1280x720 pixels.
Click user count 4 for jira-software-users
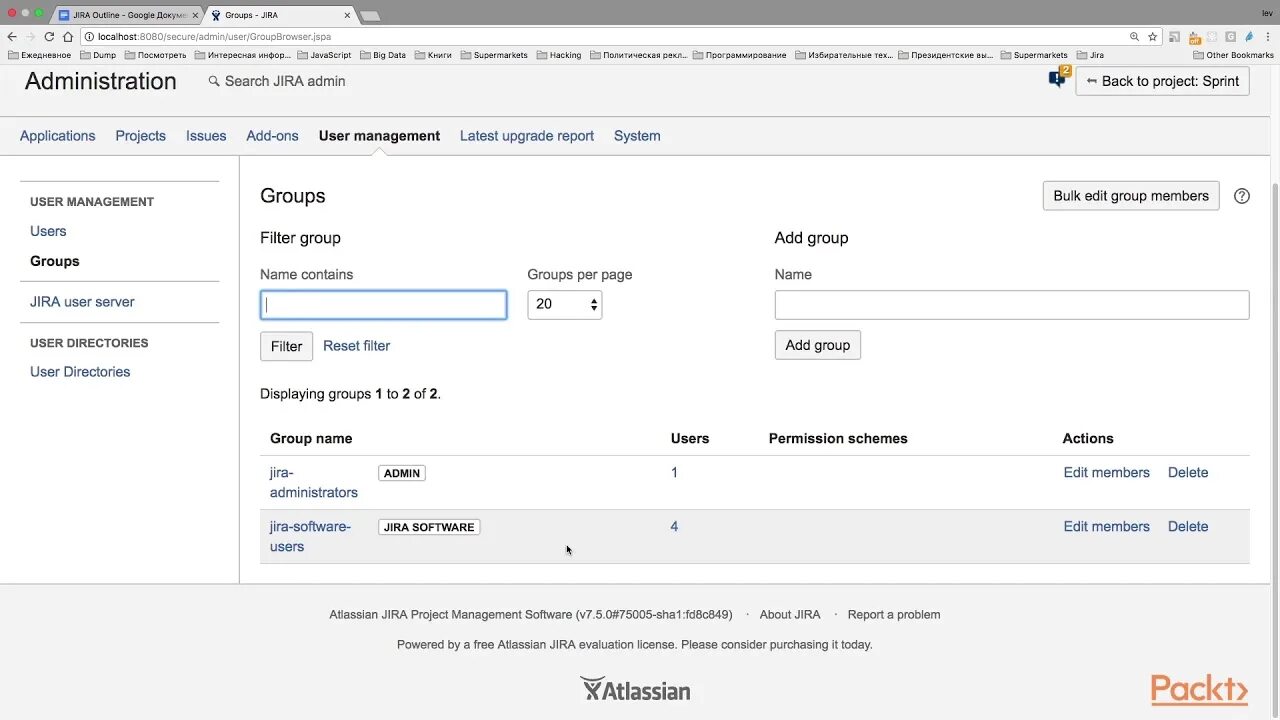coord(674,526)
